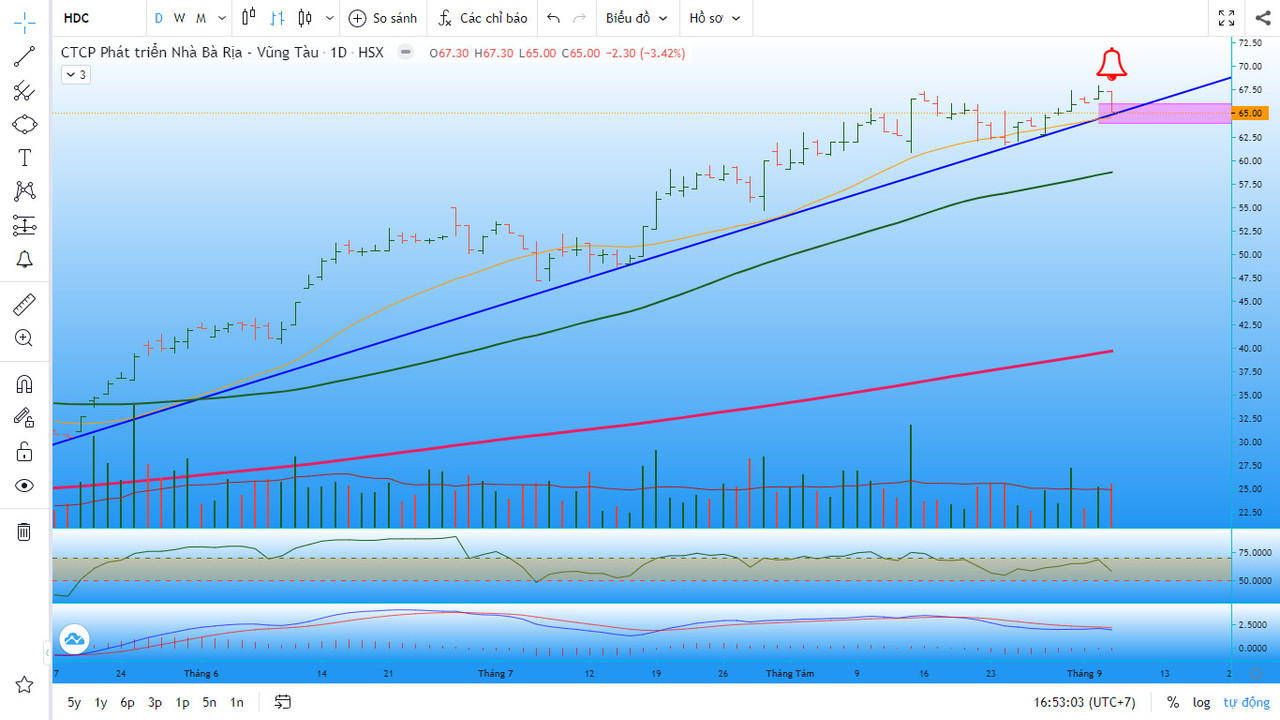Click the 'So sánh' compare button

(383, 18)
